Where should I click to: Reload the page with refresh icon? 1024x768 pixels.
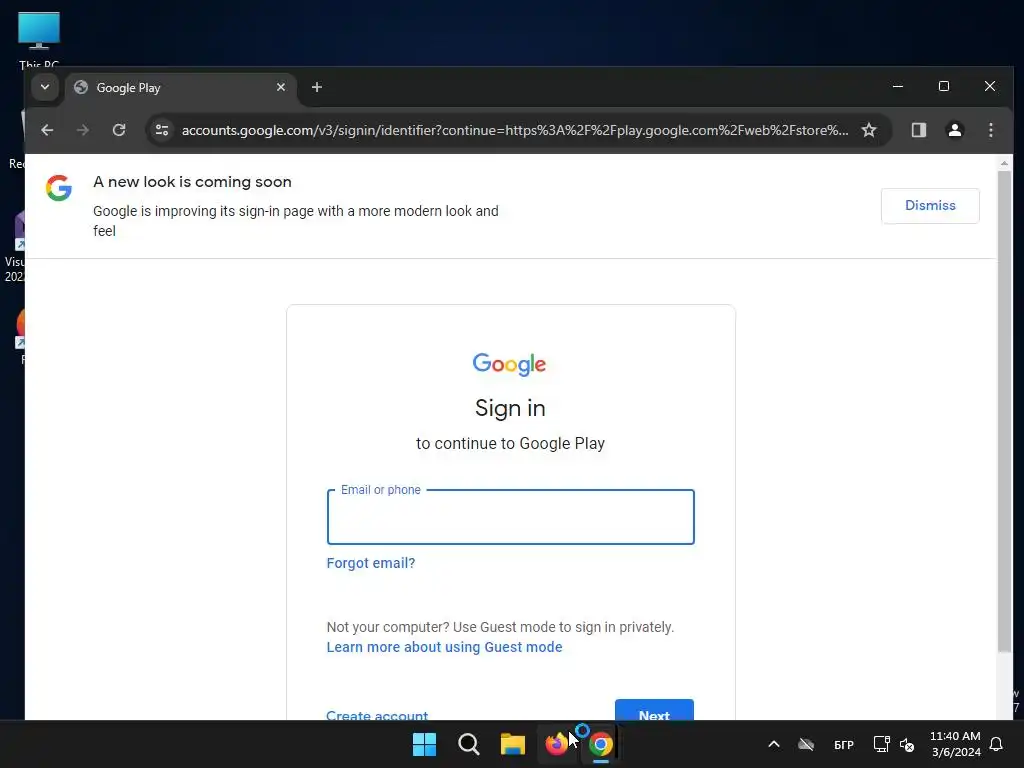click(119, 130)
